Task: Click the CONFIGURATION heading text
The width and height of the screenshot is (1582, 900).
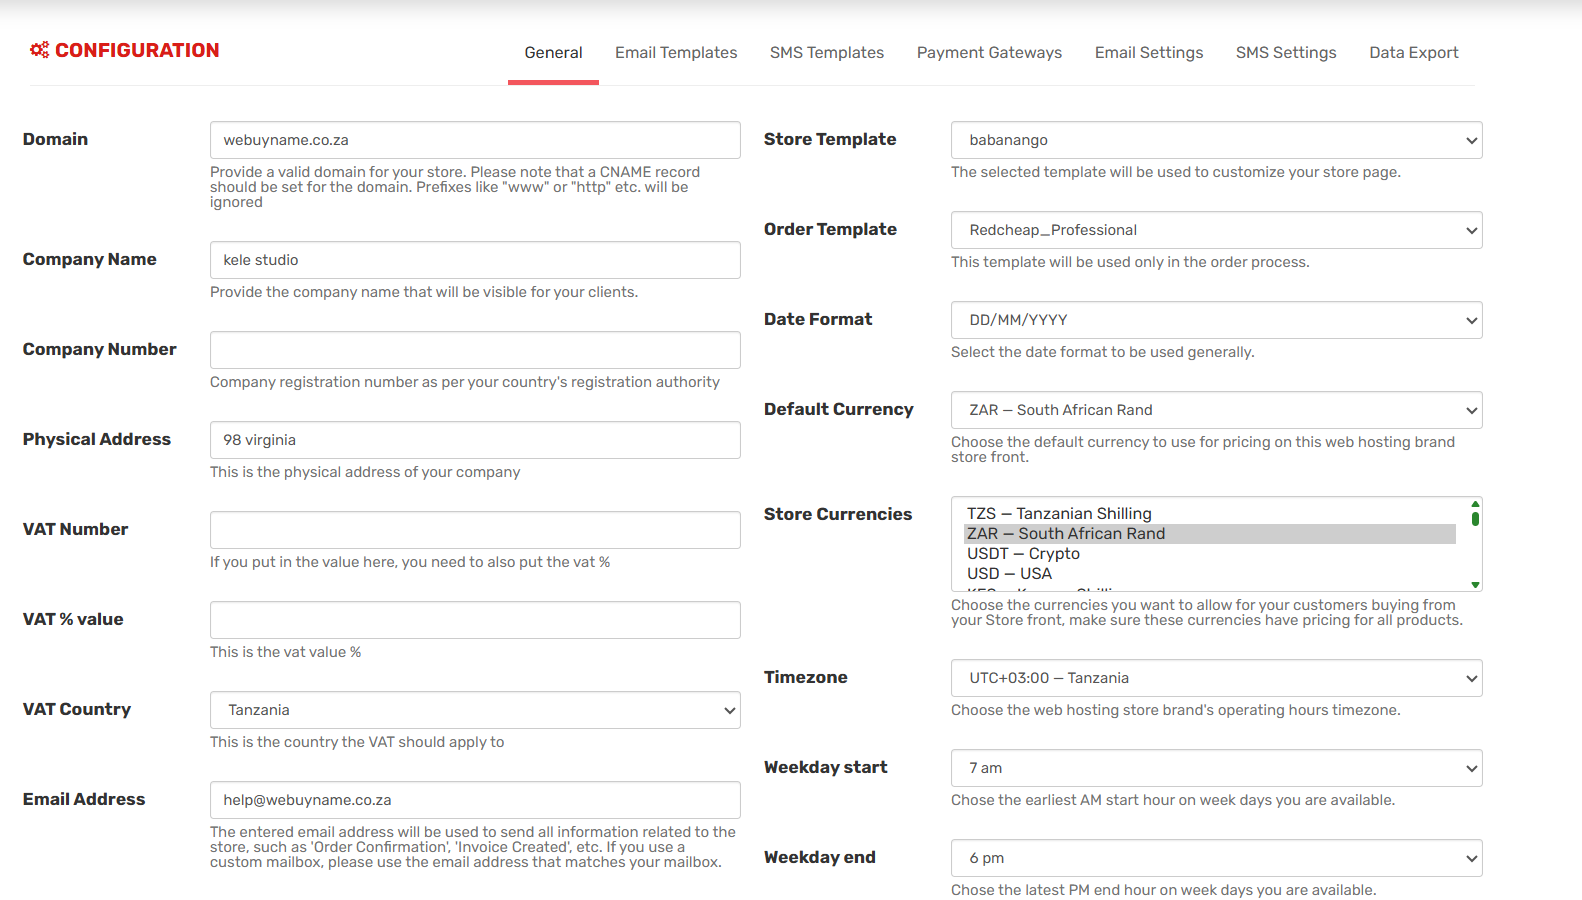Action: coord(137,50)
